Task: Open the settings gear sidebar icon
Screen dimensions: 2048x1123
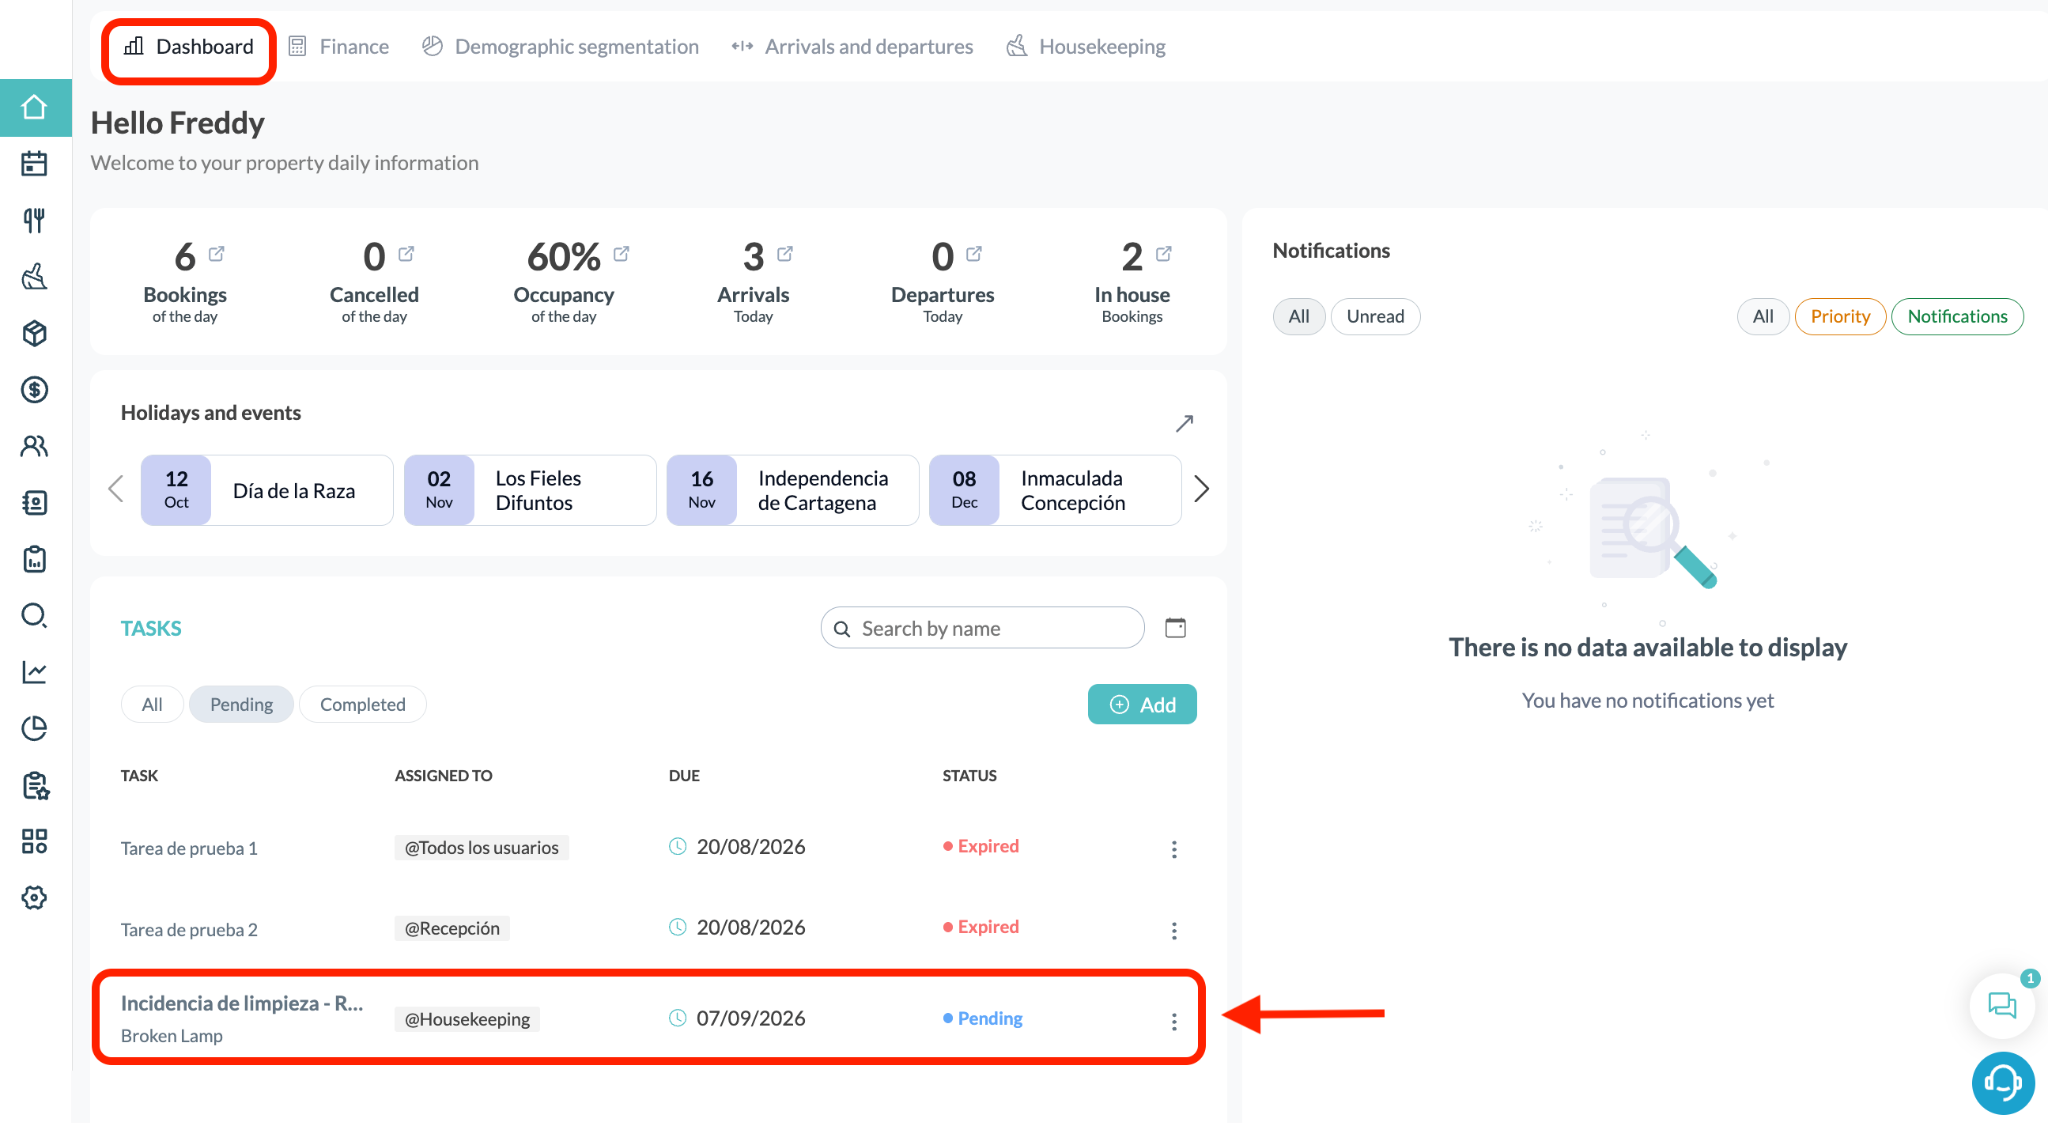Action: pyautogui.click(x=35, y=898)
